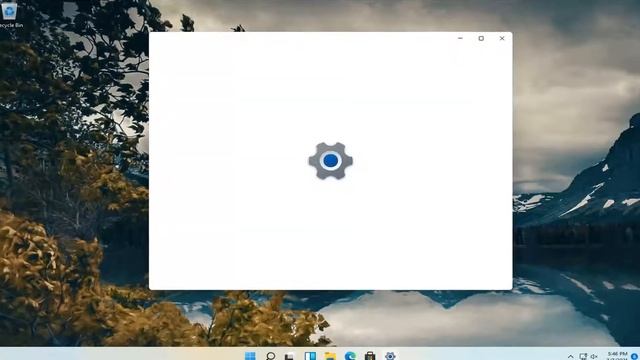Launch File Explorer from taskbar

pos(330,356)
